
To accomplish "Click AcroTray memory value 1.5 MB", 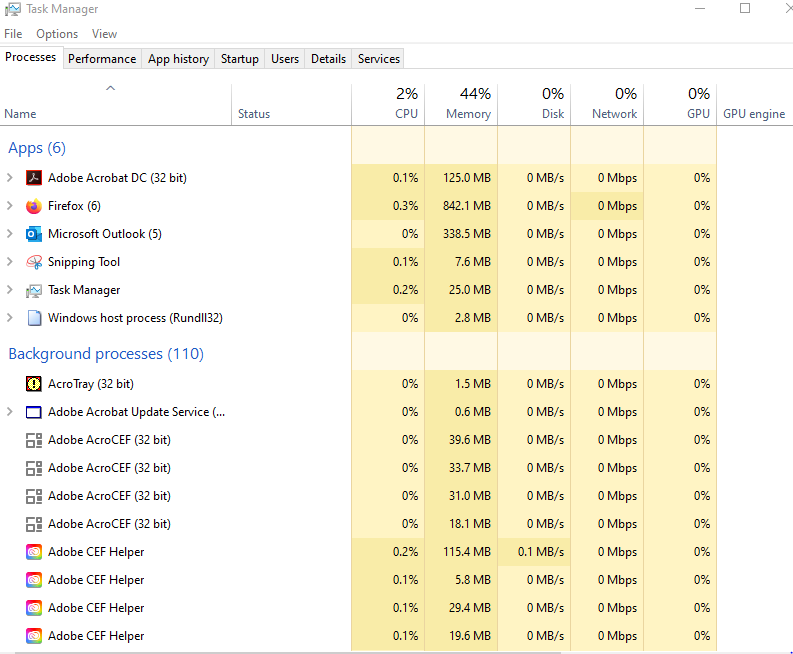I will (x=473, y=384).
